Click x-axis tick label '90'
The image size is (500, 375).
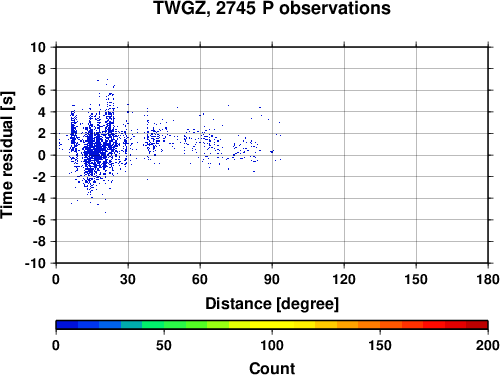pos(272,279)
